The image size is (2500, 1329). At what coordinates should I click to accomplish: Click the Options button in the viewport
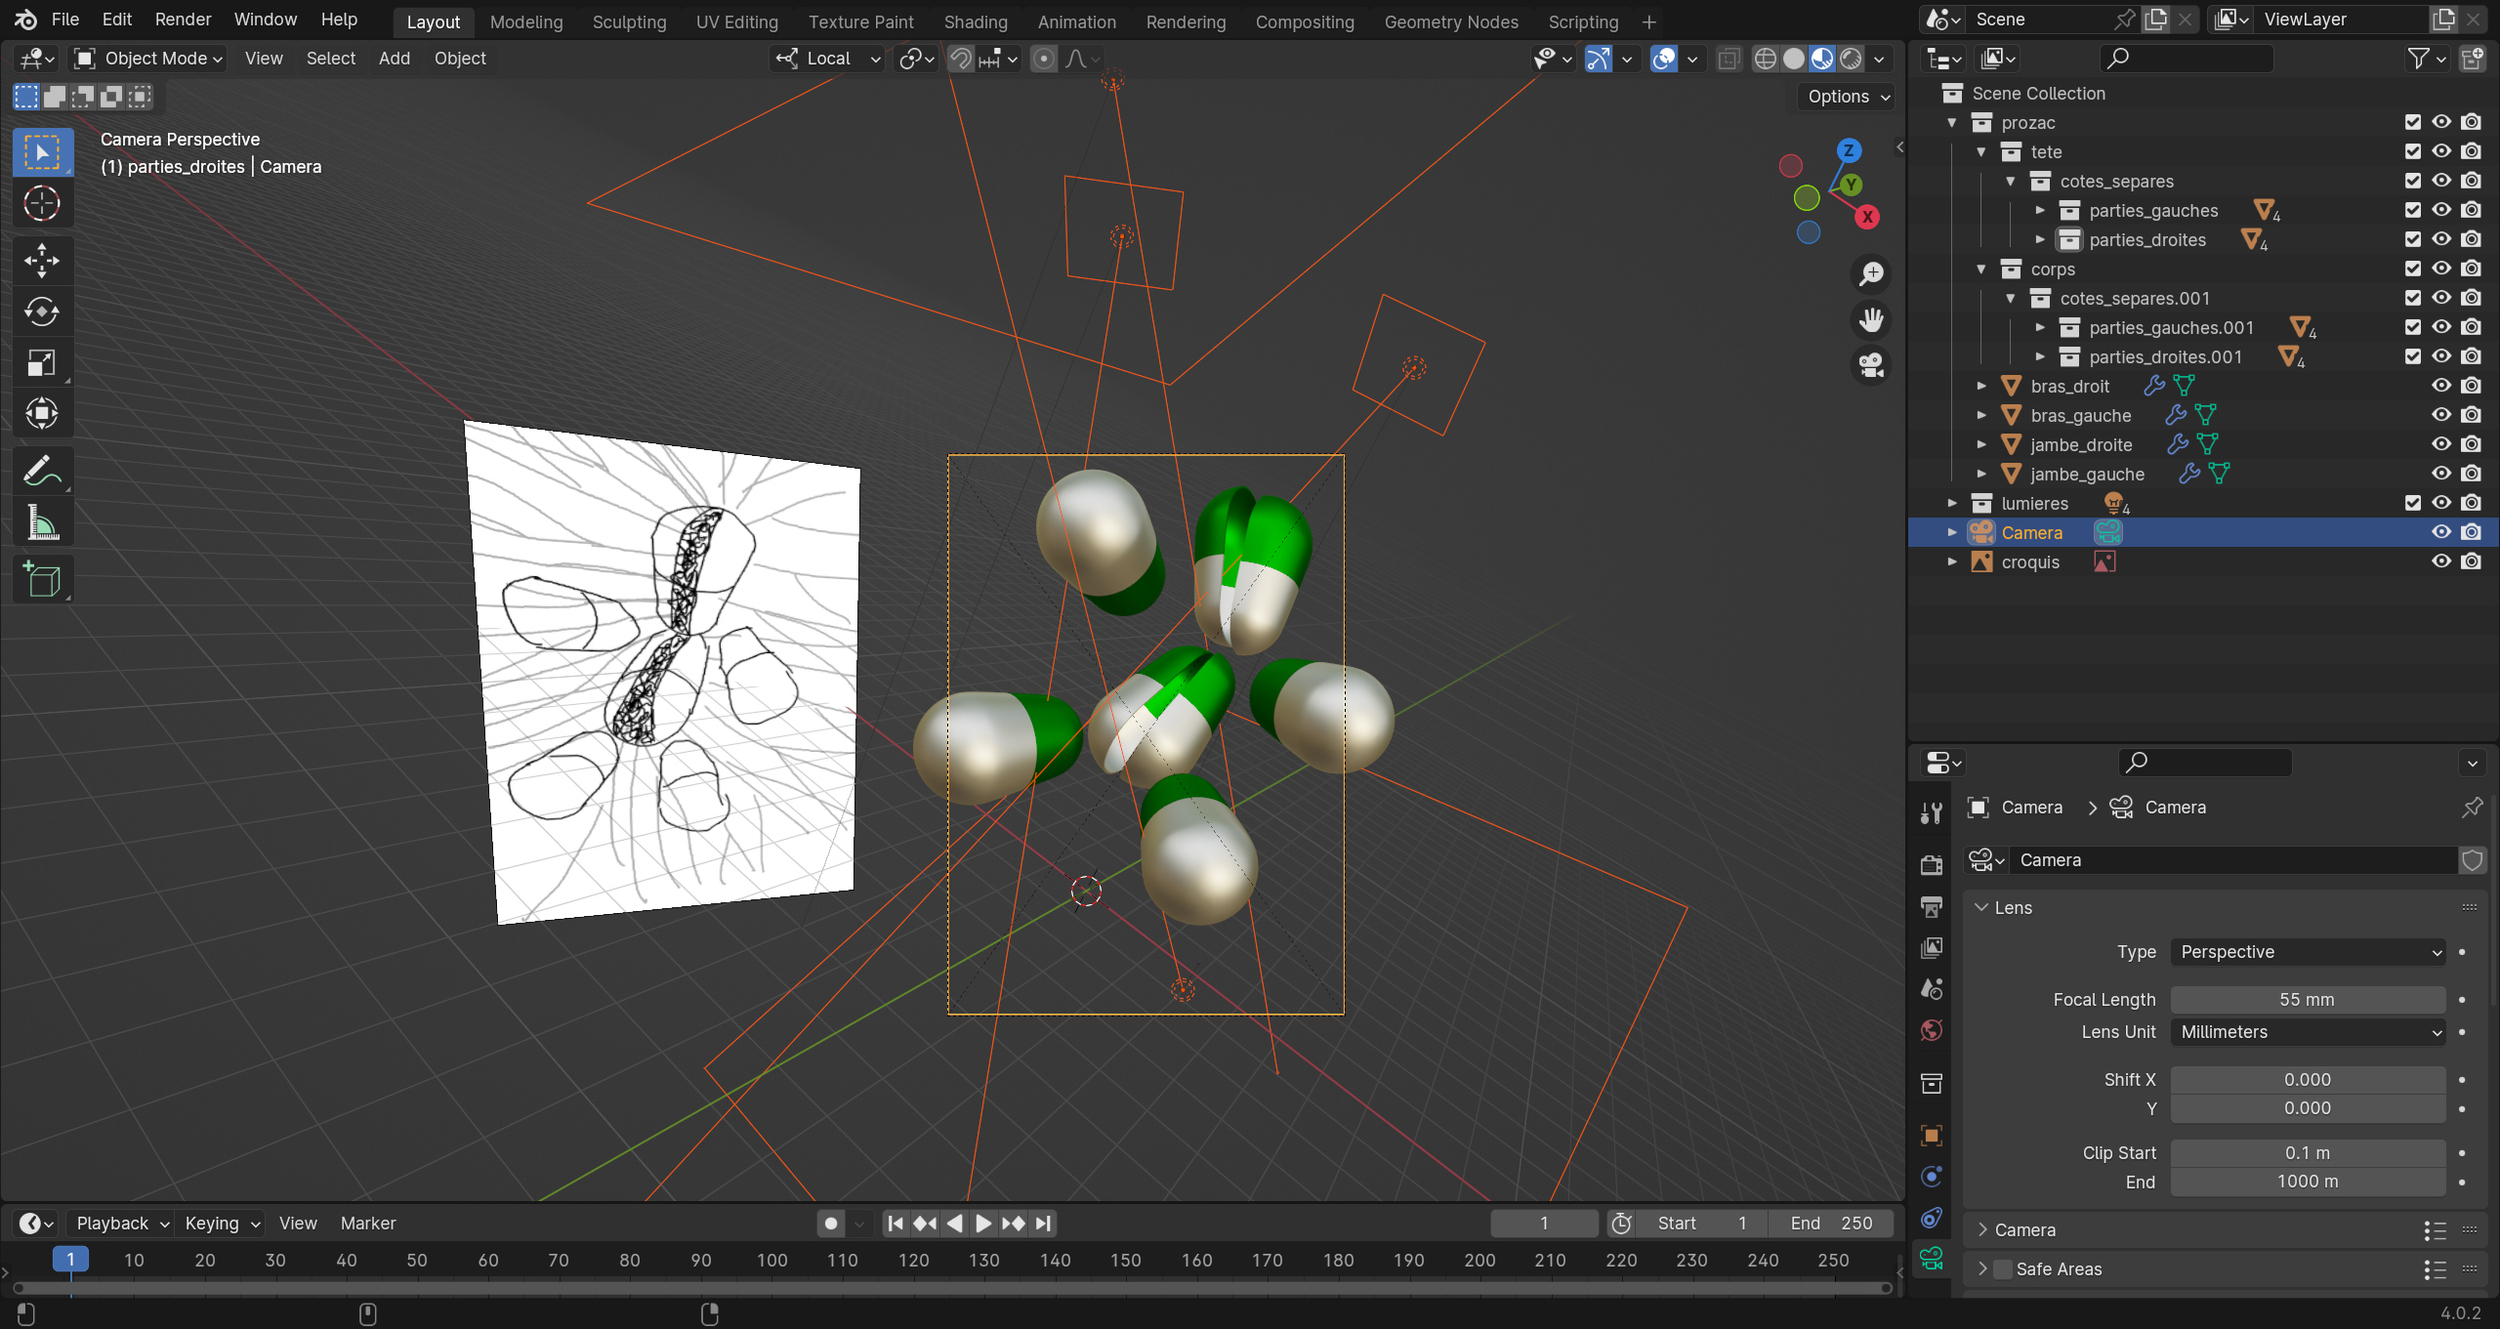coord(1843,96)
